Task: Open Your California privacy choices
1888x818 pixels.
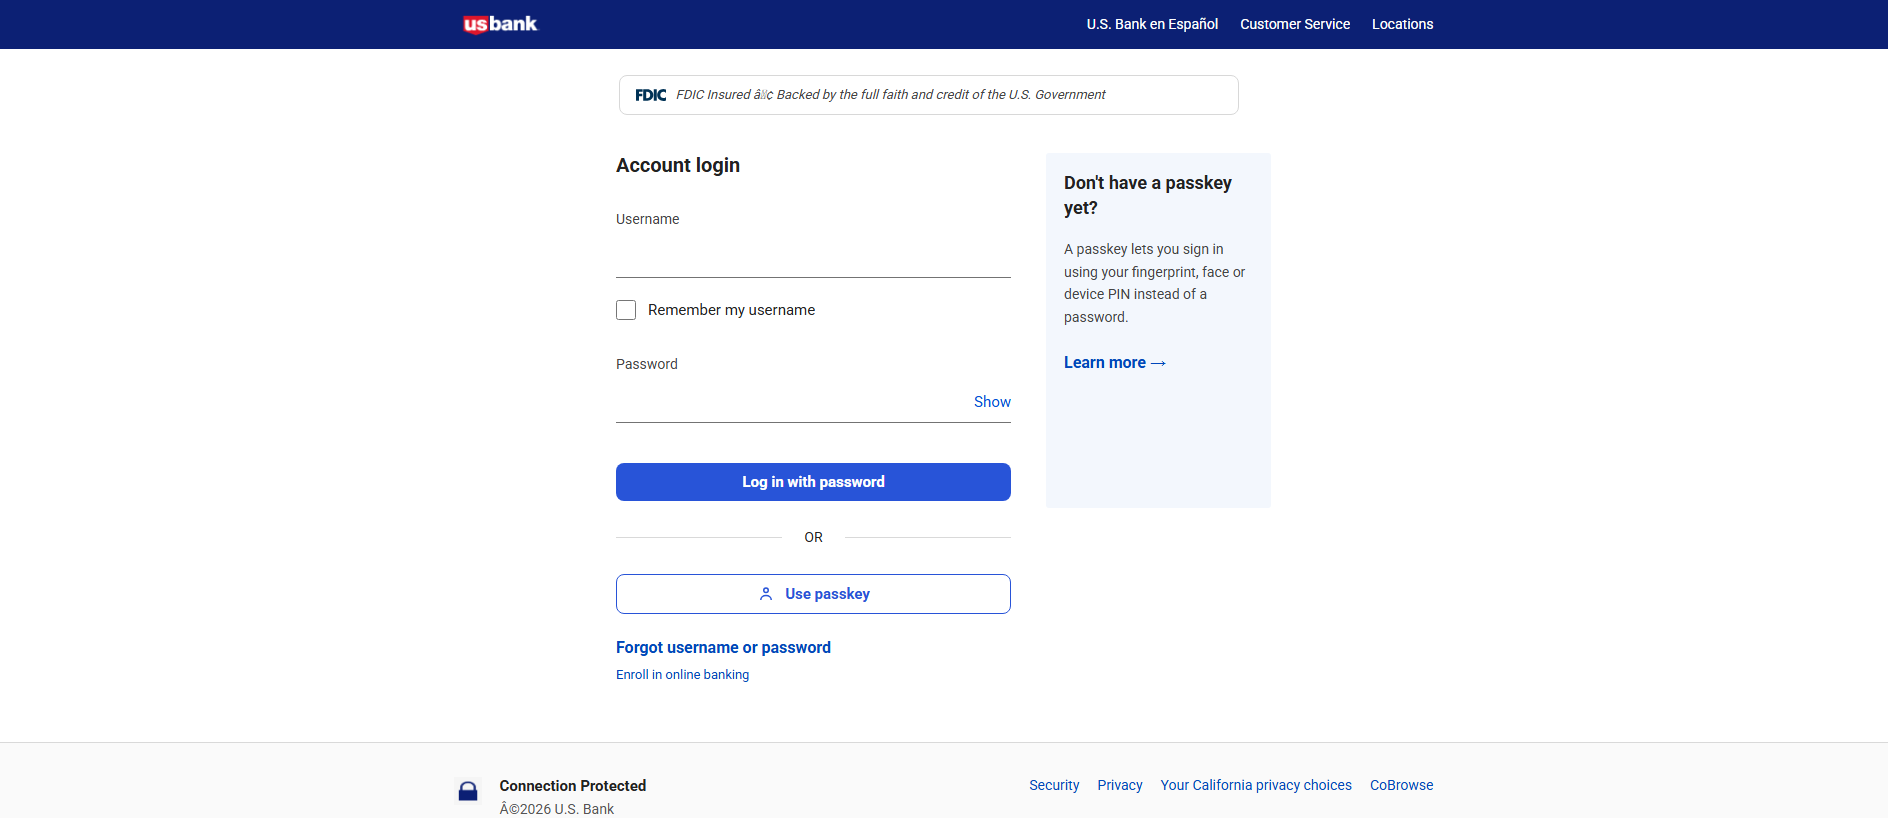Action: click(1256, 785)
